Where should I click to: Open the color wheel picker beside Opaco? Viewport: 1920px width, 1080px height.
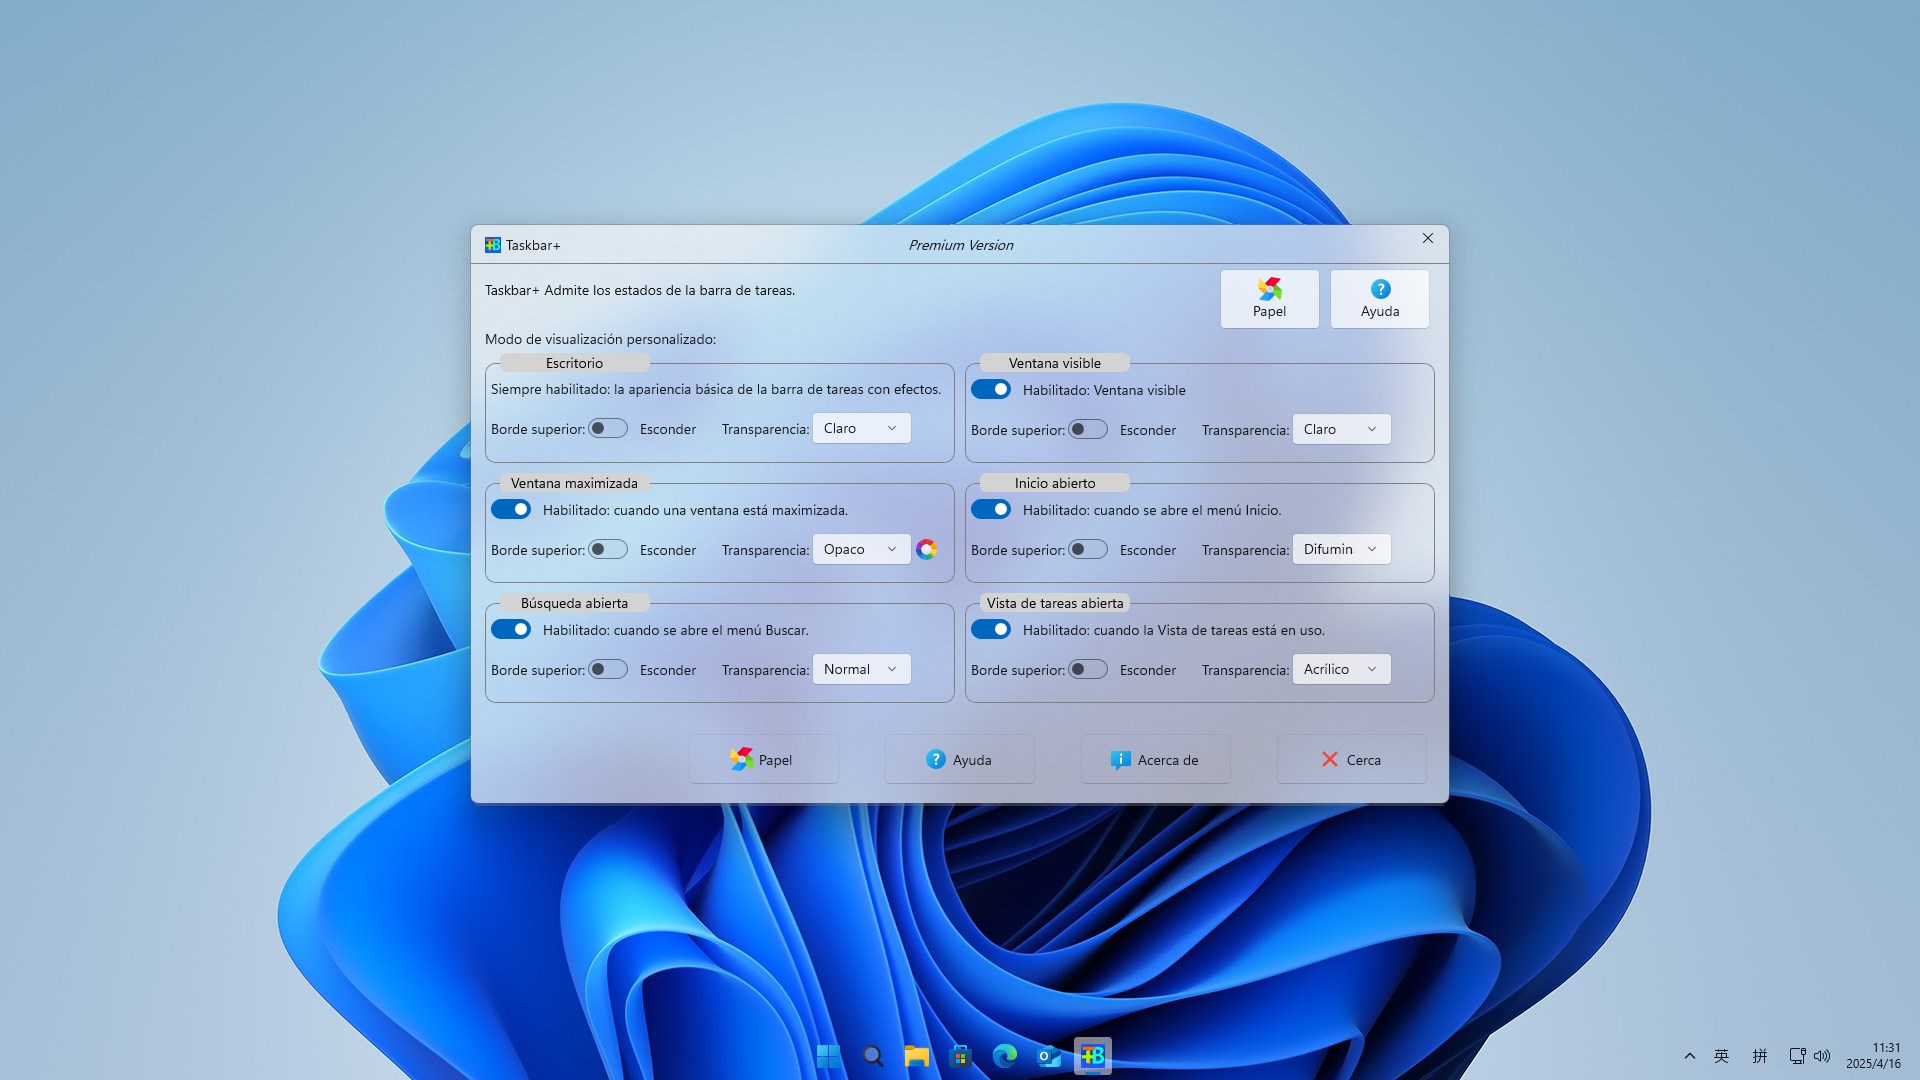[927, 549]
